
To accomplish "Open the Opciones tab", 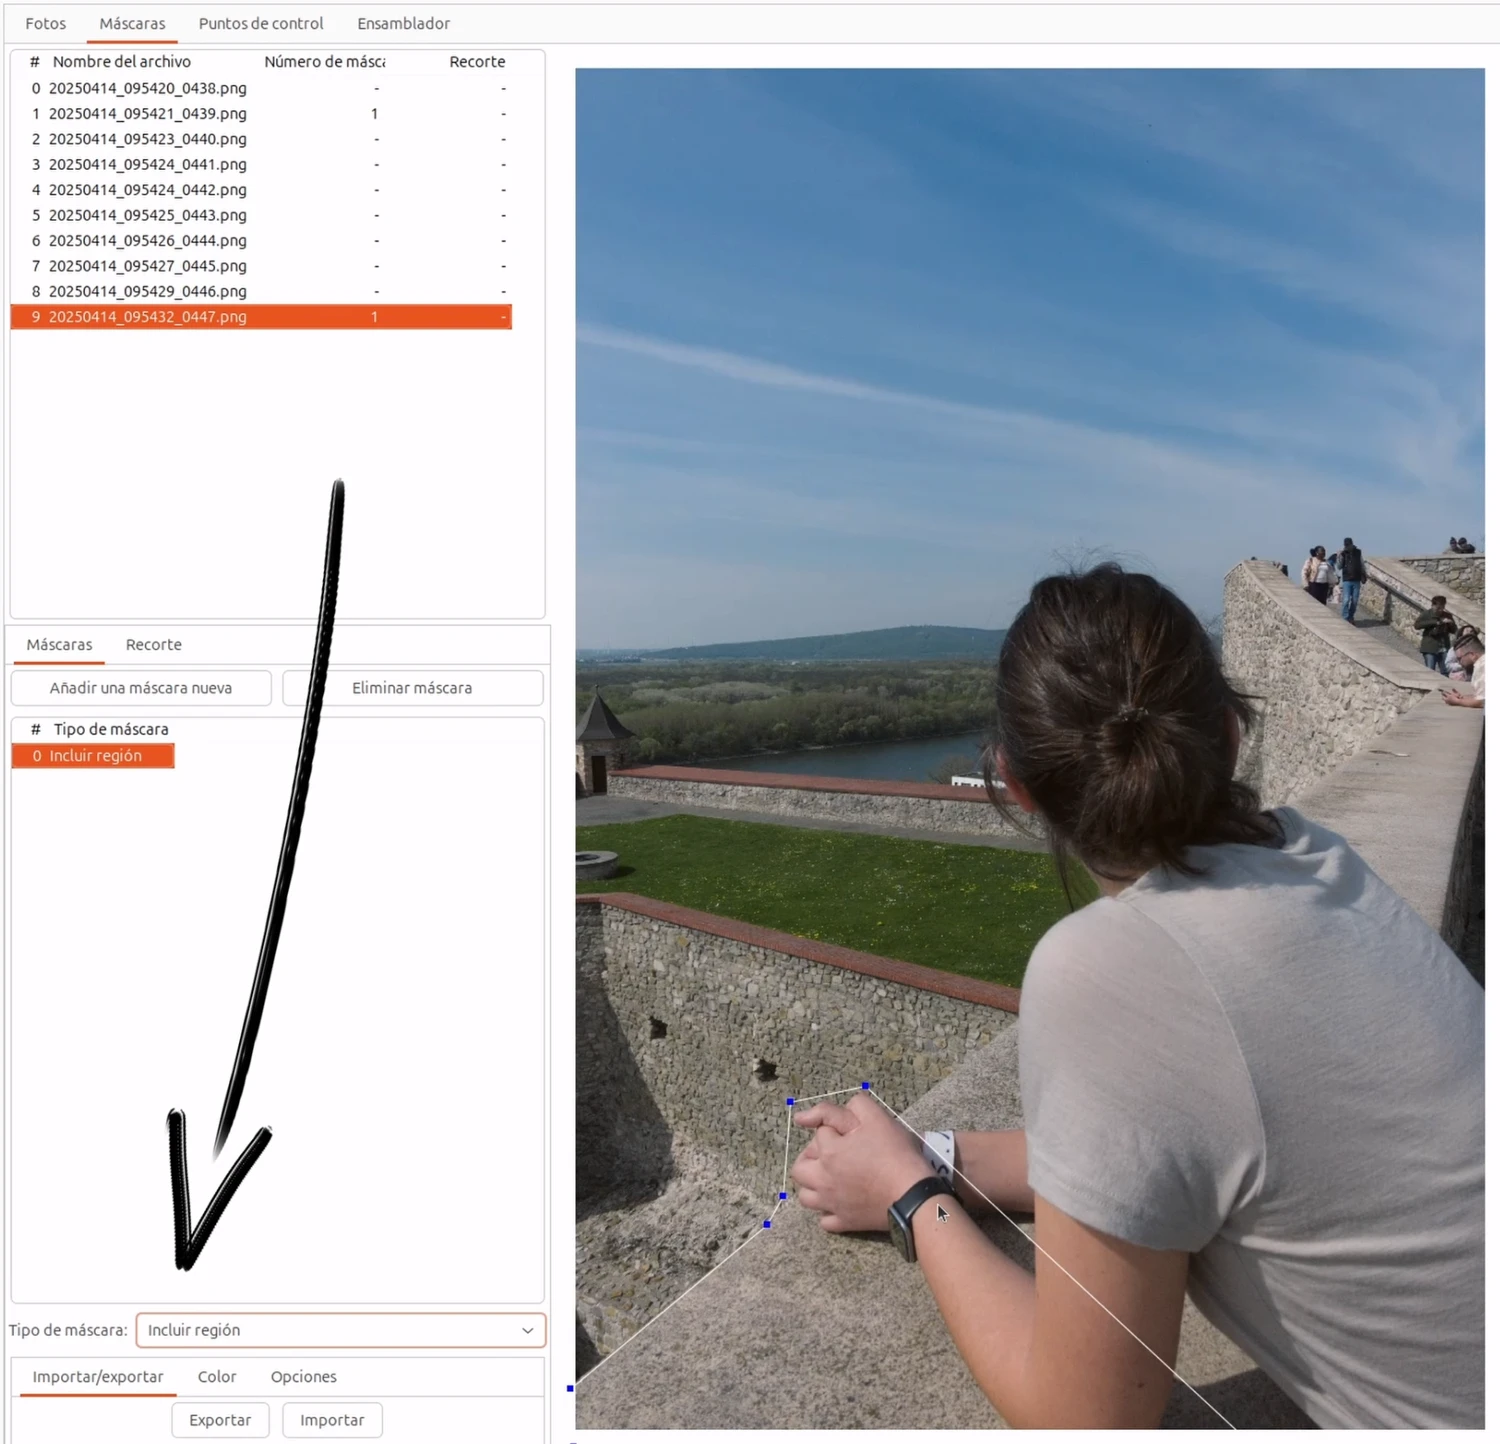I will coord(303,1377).
